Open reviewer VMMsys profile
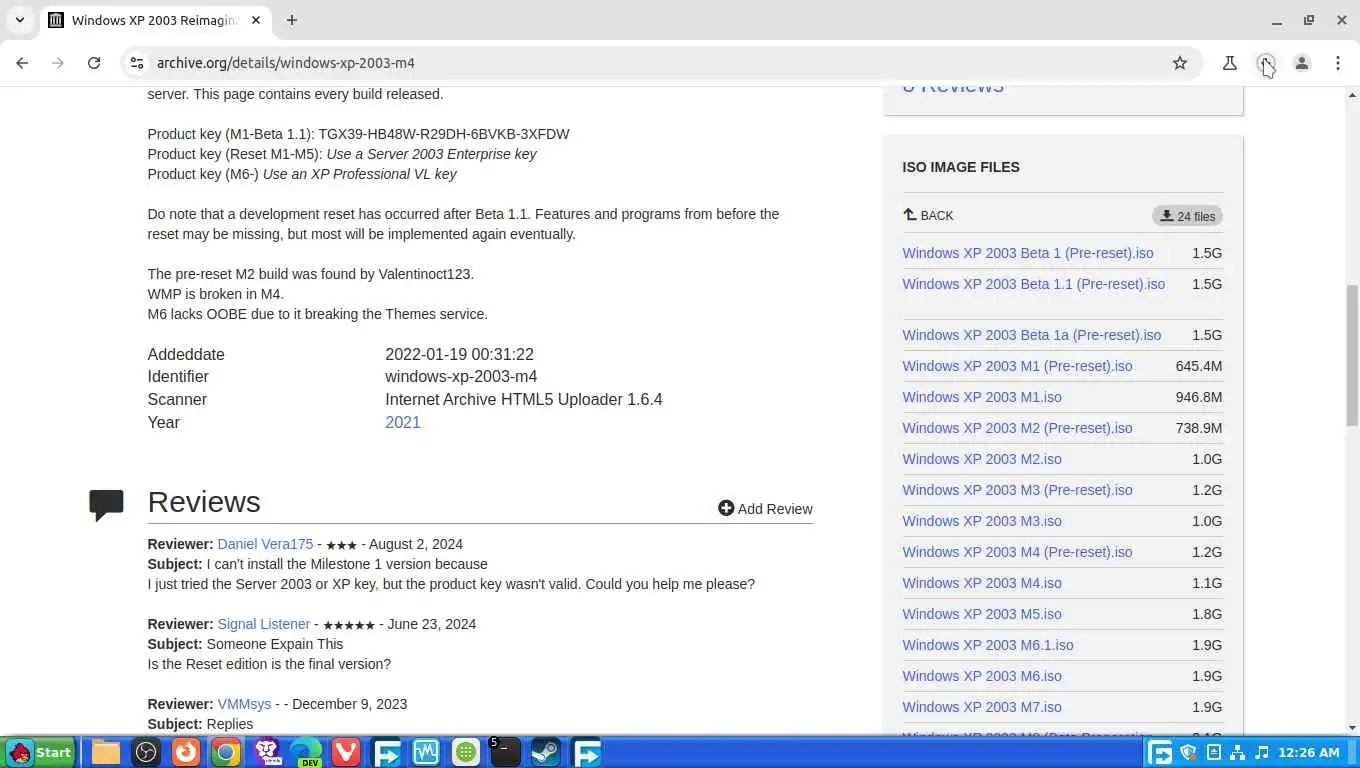 (244, 704)
